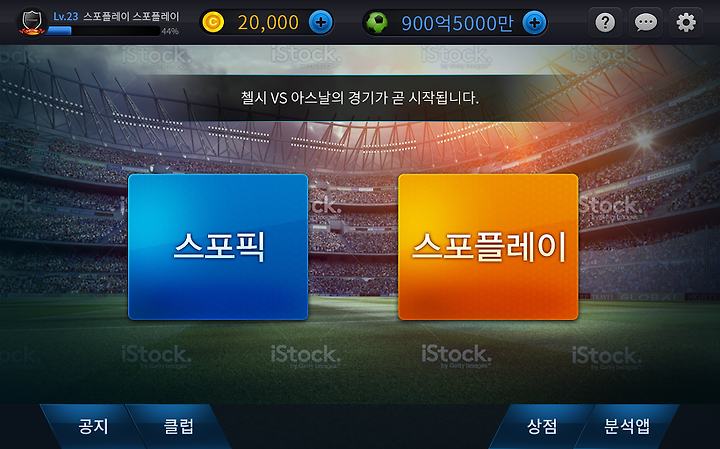This screenshot has width=720, height=449.
Task: Click the level experience progress bar
Action: click(103, 31)
